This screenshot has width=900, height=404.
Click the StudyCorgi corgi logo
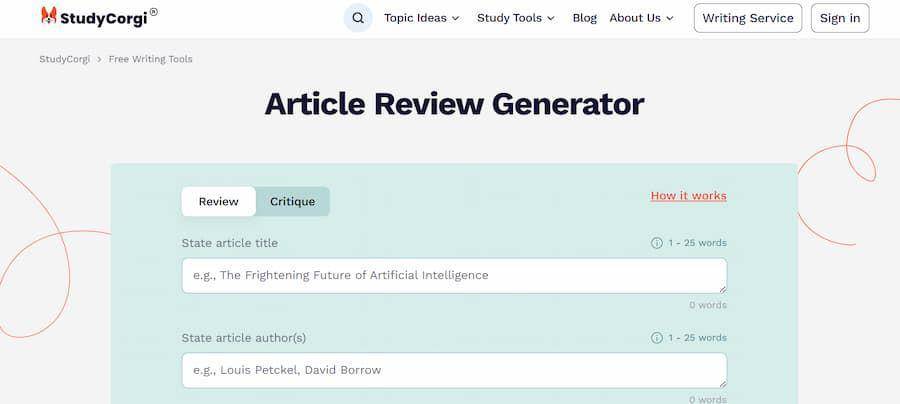click(x=49, y=16)
